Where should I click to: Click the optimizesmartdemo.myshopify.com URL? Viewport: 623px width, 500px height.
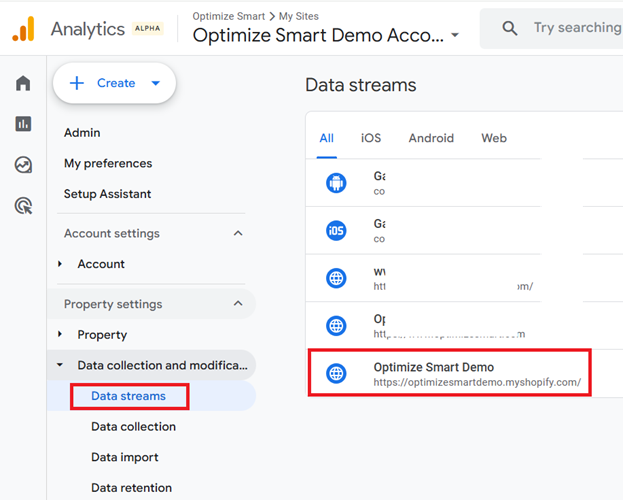point(477,382)
